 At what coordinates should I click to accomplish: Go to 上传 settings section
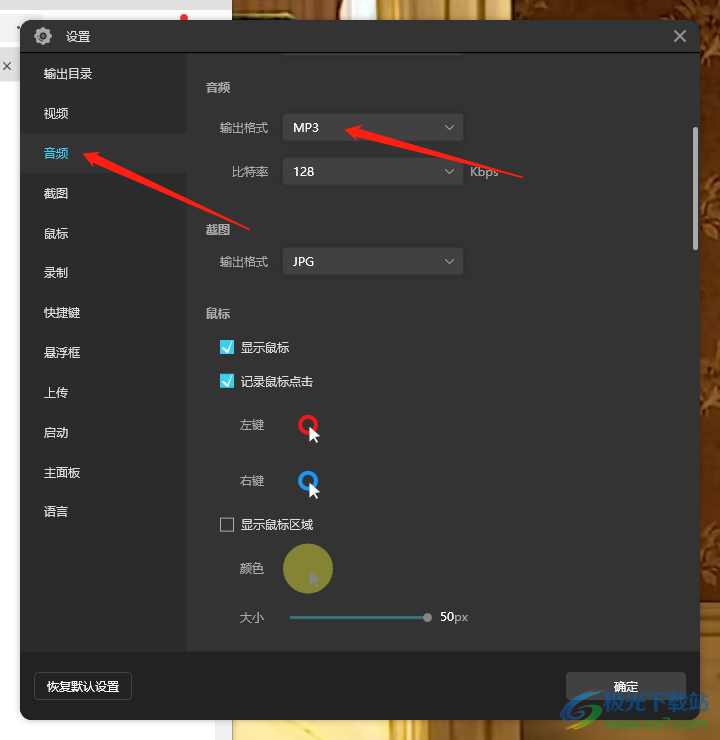click(x=56, y=393)
